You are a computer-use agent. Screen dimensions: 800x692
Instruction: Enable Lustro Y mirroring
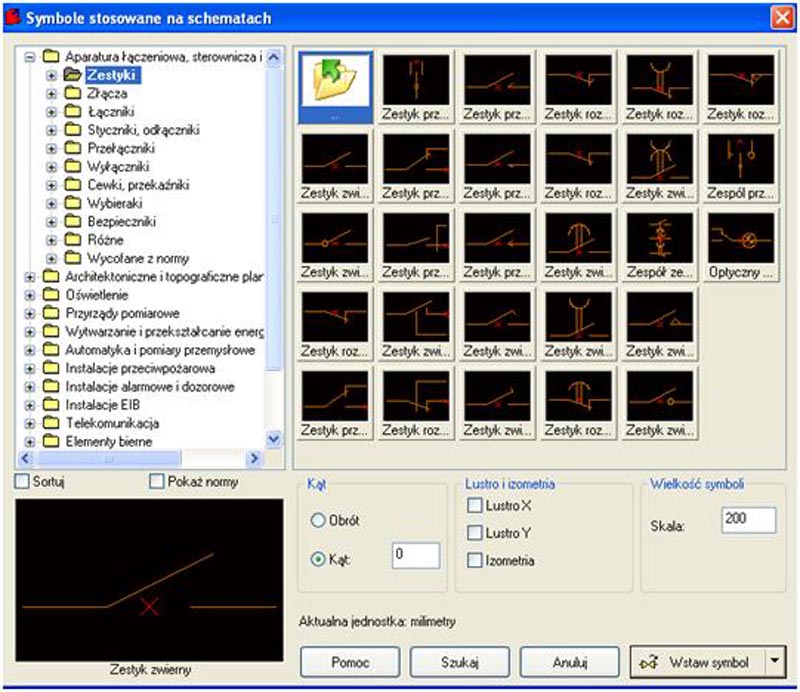pos(474,533)
